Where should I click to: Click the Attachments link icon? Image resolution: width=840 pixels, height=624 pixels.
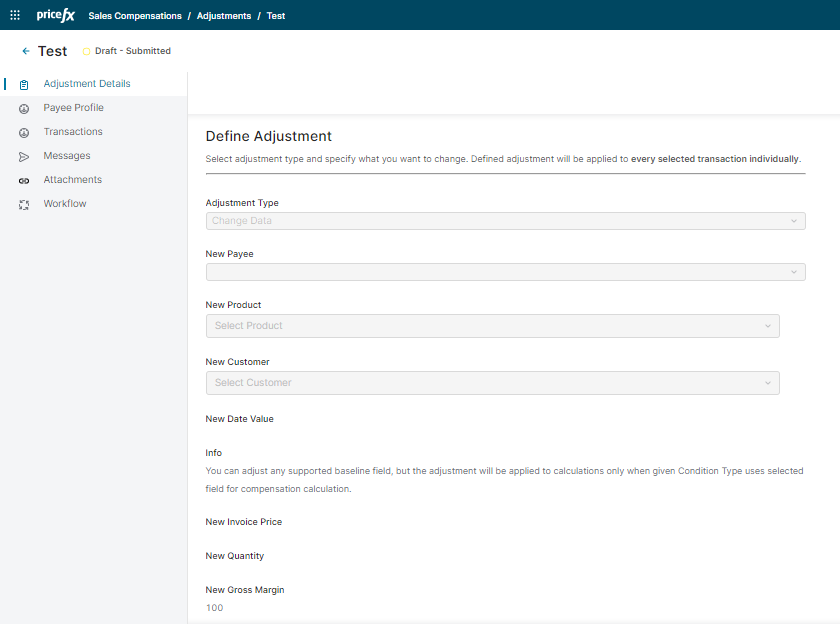[x=24, y=181]
